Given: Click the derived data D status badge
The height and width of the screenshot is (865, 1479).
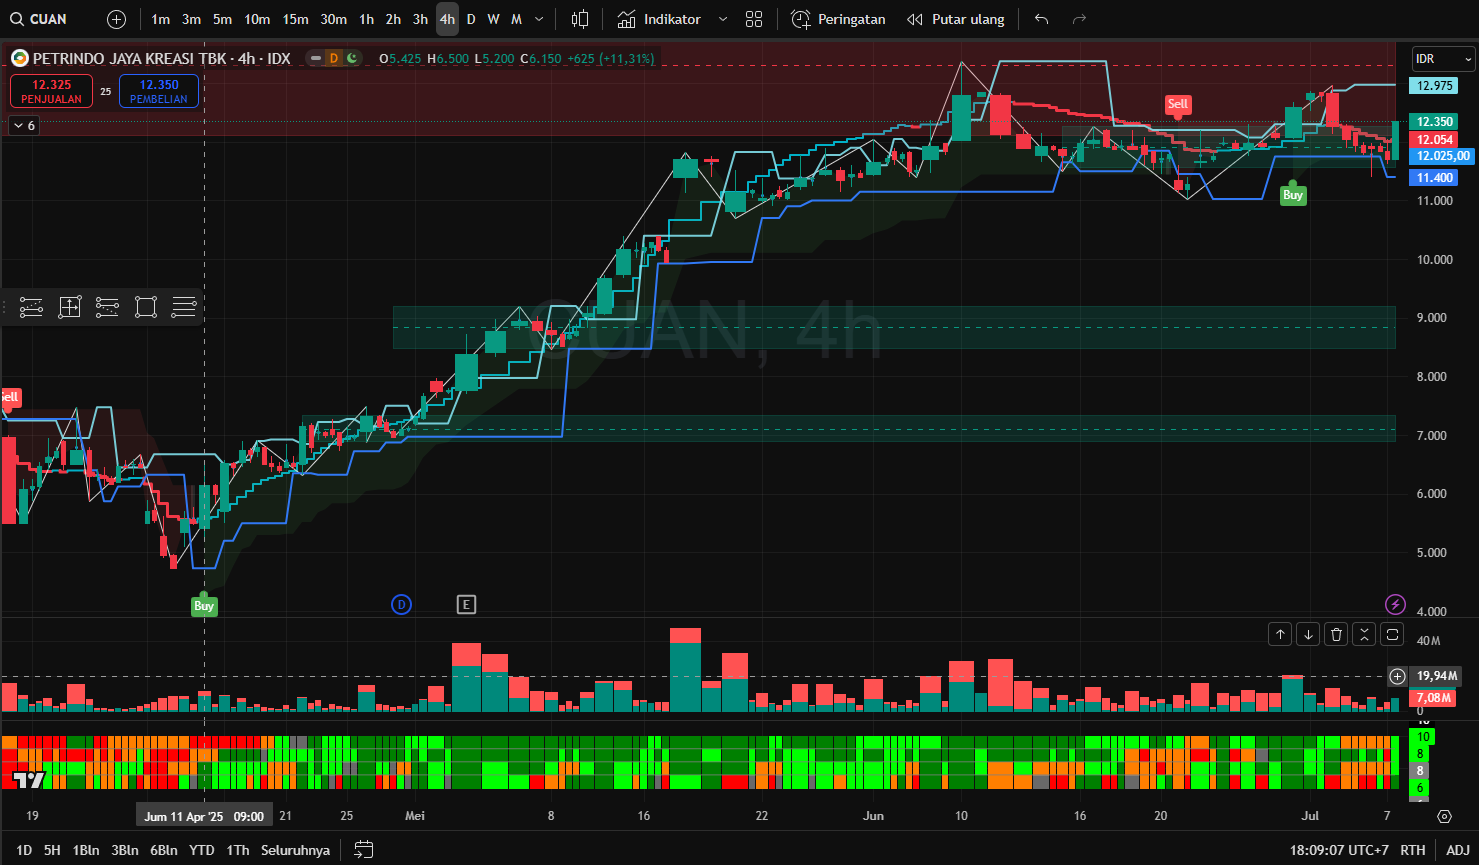Looking at the screenshot, I should tap(334, 58).
